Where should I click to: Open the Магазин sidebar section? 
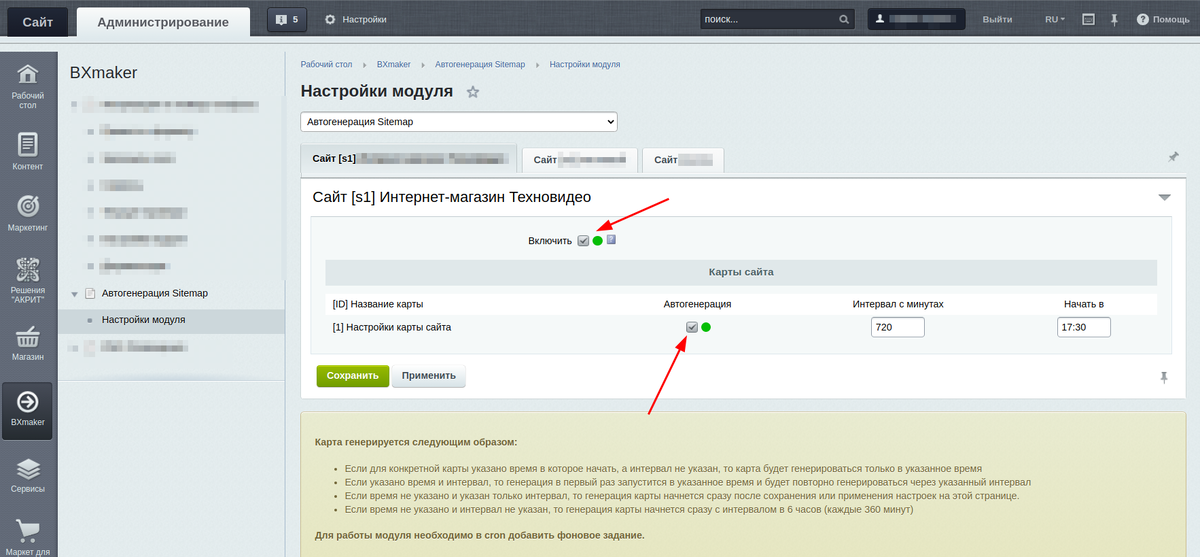[x=28, y=343]
